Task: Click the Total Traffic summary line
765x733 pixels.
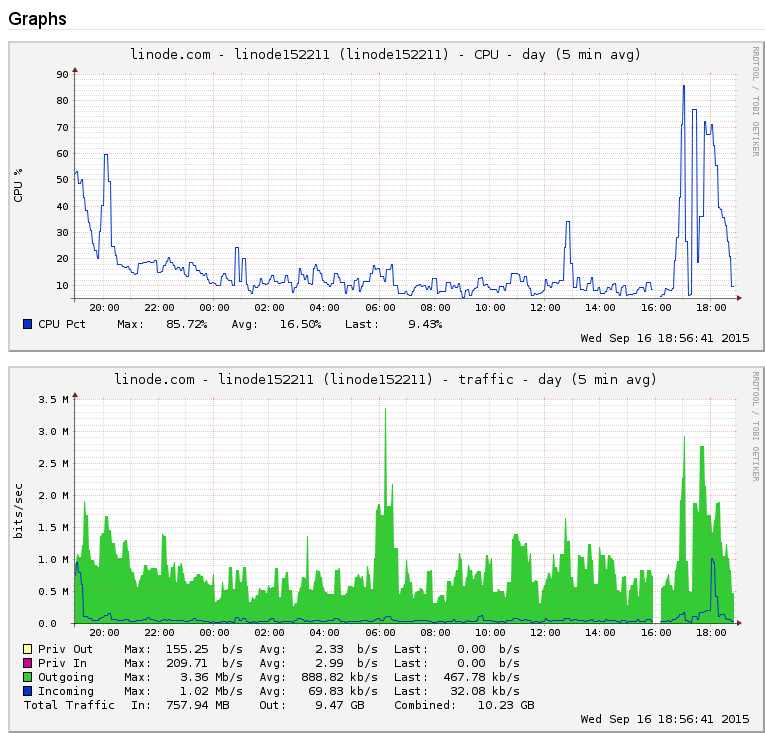Action: [280, 705]
